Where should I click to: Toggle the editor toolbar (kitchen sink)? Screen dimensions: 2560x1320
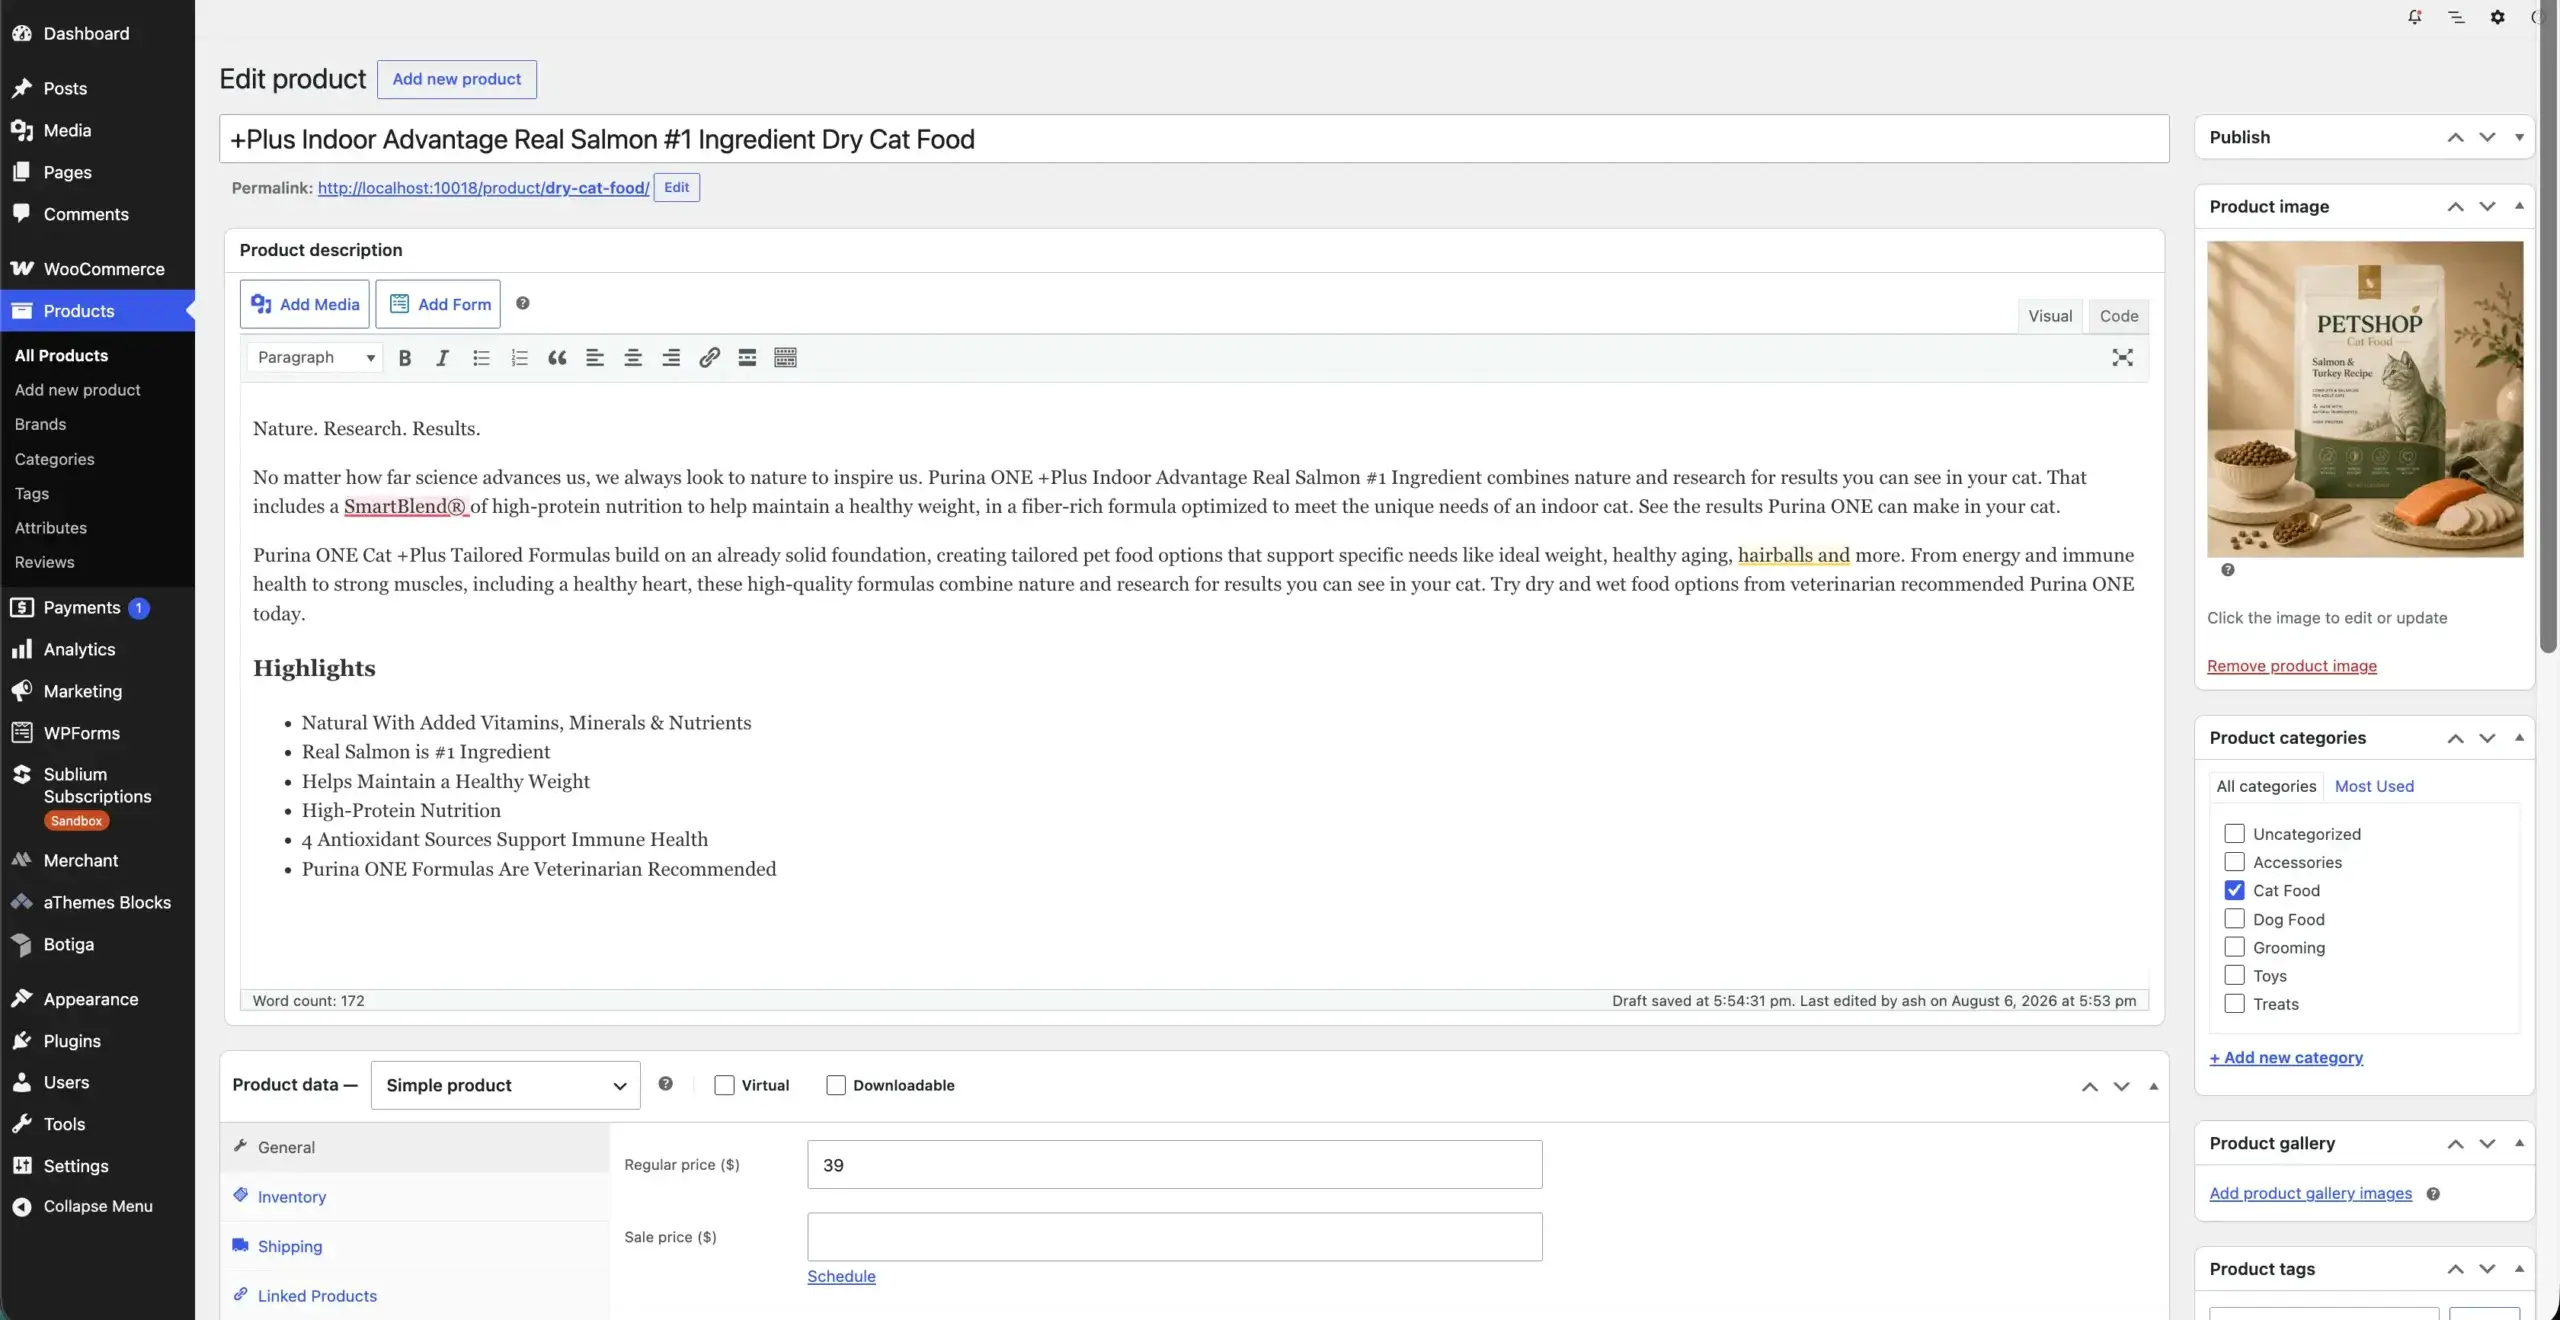pos(786,358)
